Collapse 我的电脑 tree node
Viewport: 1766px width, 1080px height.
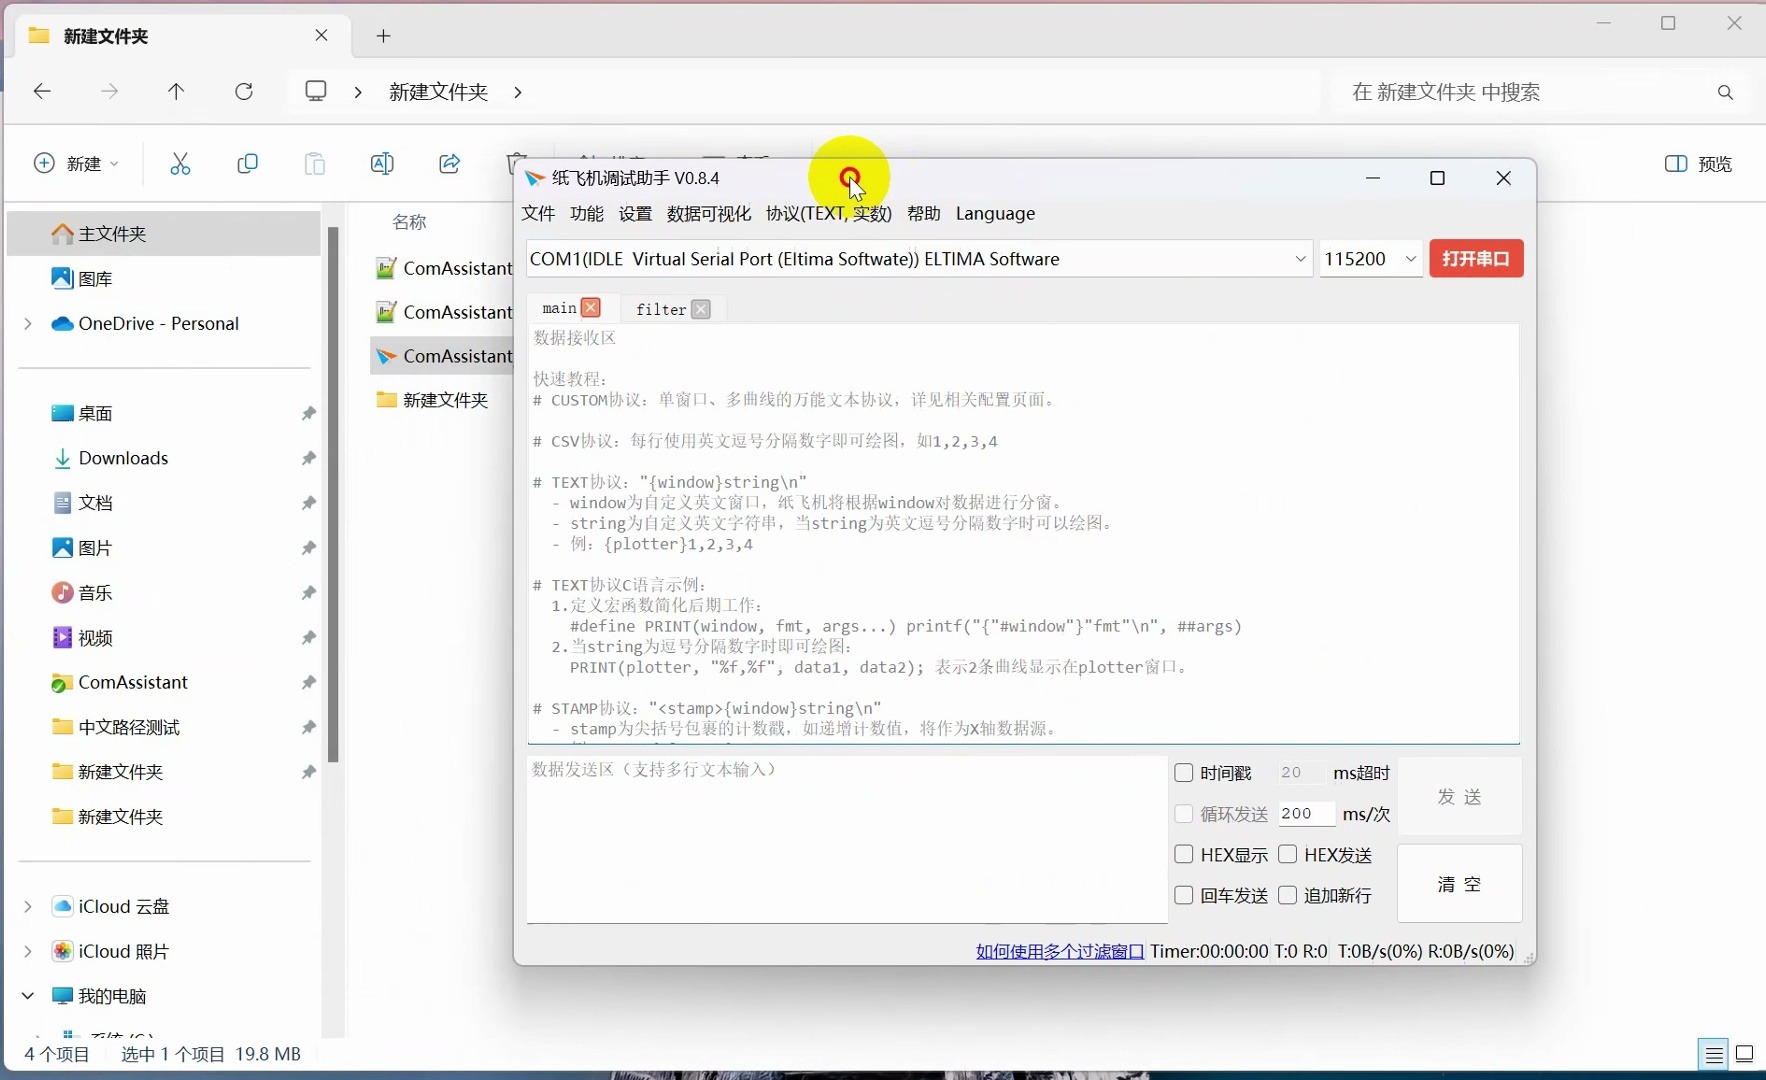click(28, 996)
